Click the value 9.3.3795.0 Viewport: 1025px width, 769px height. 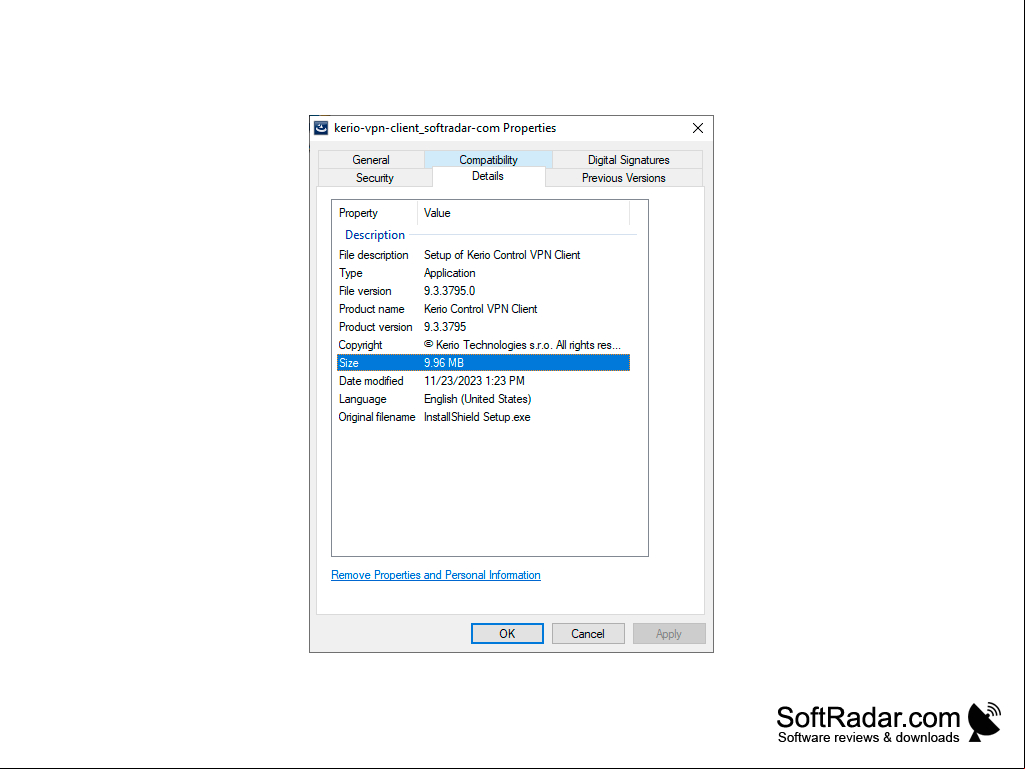[449, 291]
